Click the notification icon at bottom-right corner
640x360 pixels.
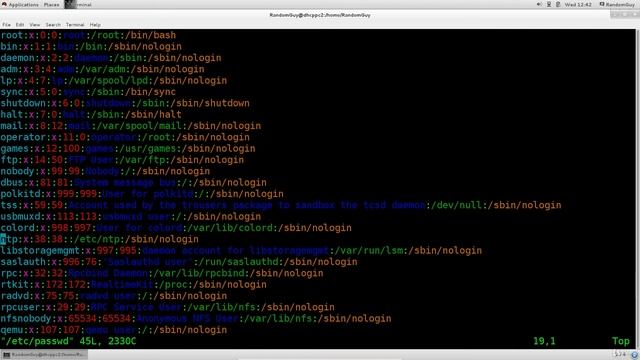pos(634,355)
